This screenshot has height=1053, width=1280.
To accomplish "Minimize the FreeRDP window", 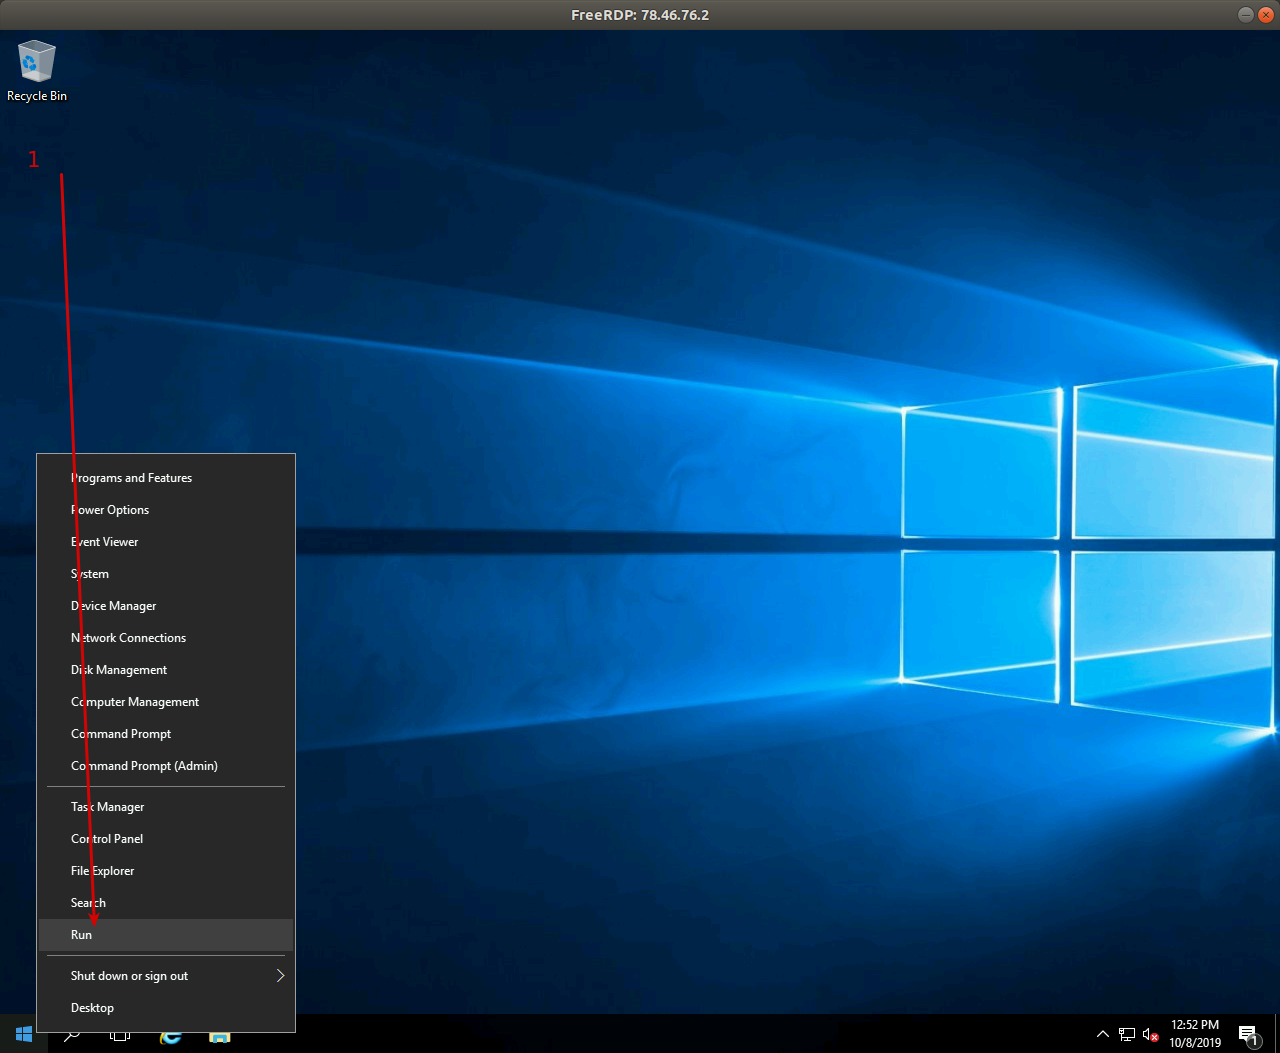I will click(1245, 14).
